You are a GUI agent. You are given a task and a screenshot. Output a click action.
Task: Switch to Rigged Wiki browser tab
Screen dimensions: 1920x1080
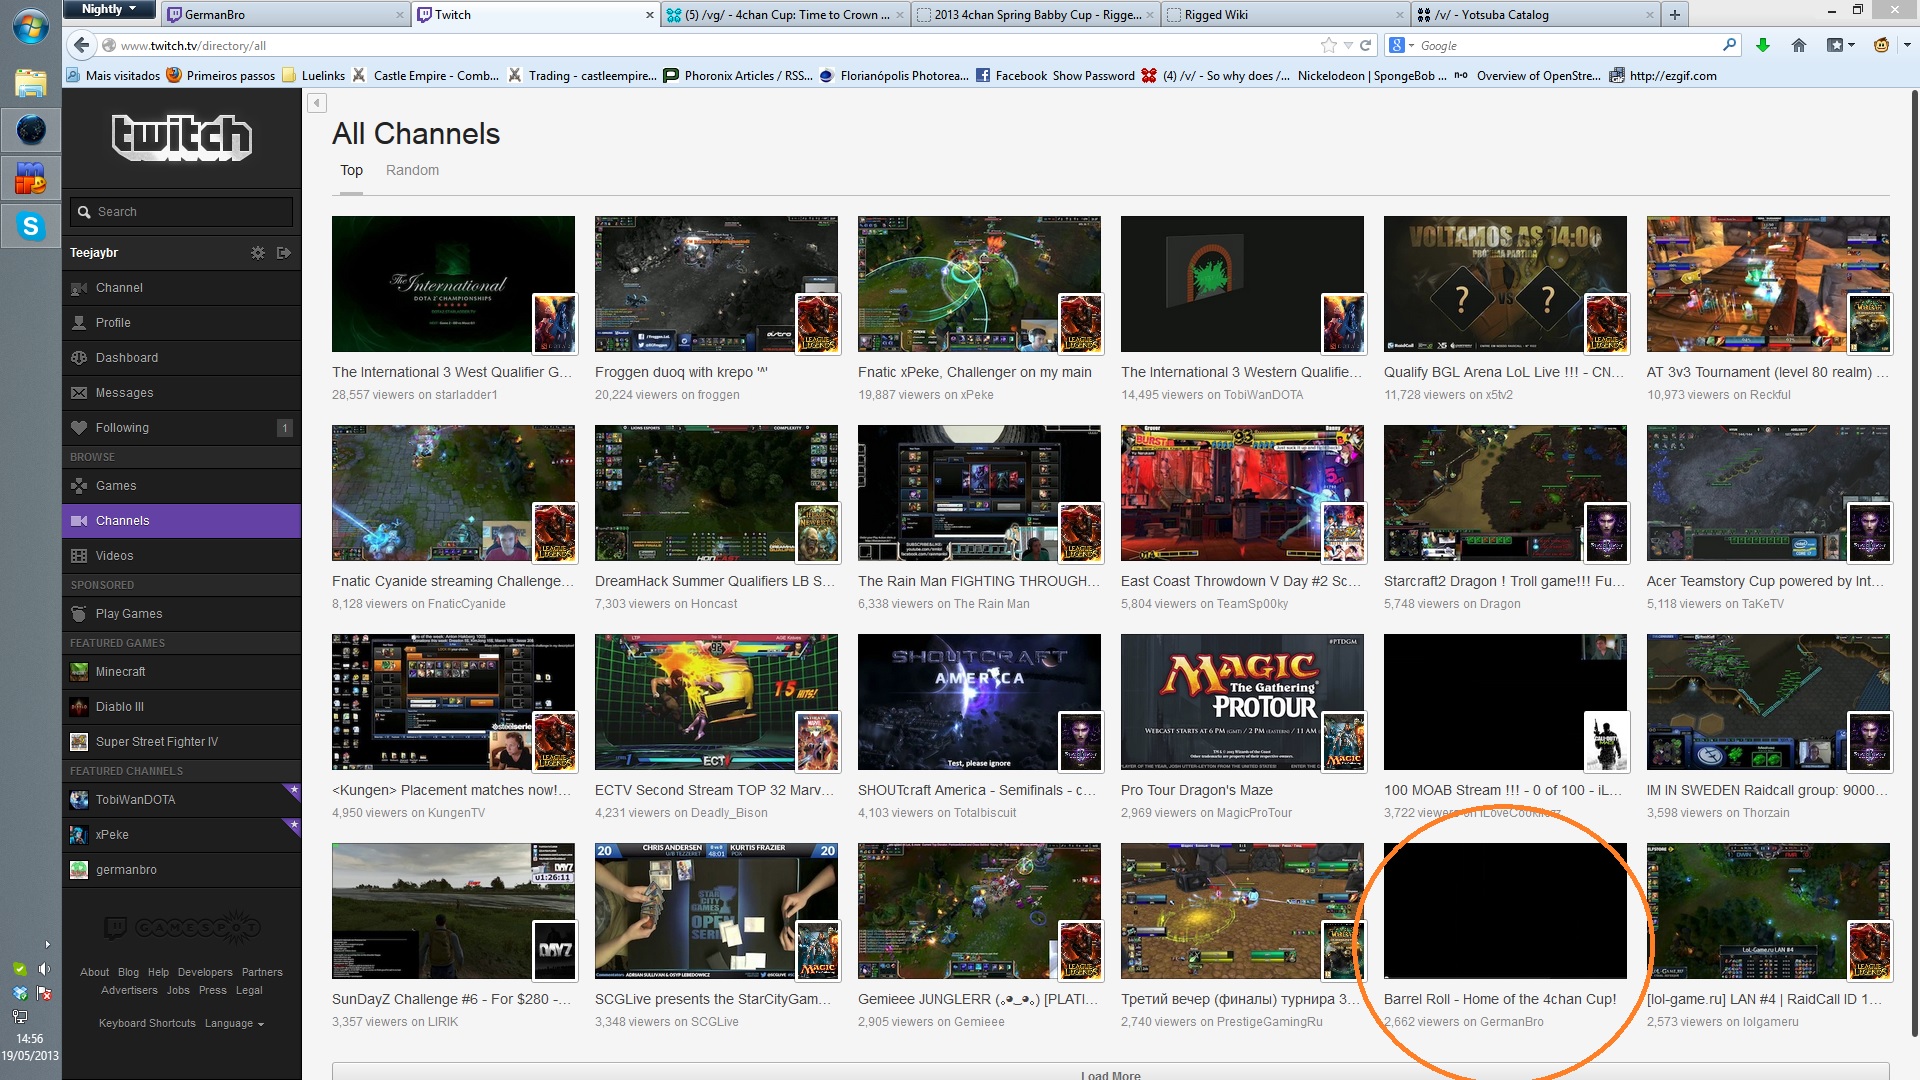tap(1284, 14)
